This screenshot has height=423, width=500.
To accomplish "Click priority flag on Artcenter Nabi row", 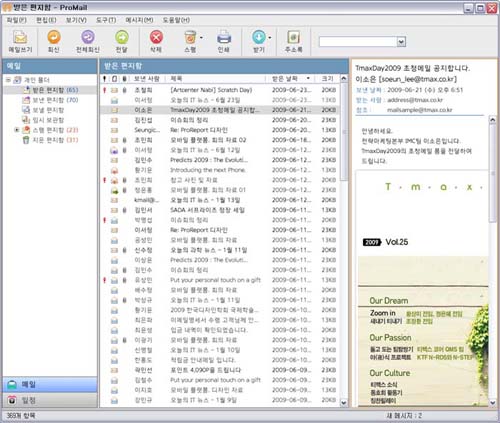I will click(x=105, y=90).
